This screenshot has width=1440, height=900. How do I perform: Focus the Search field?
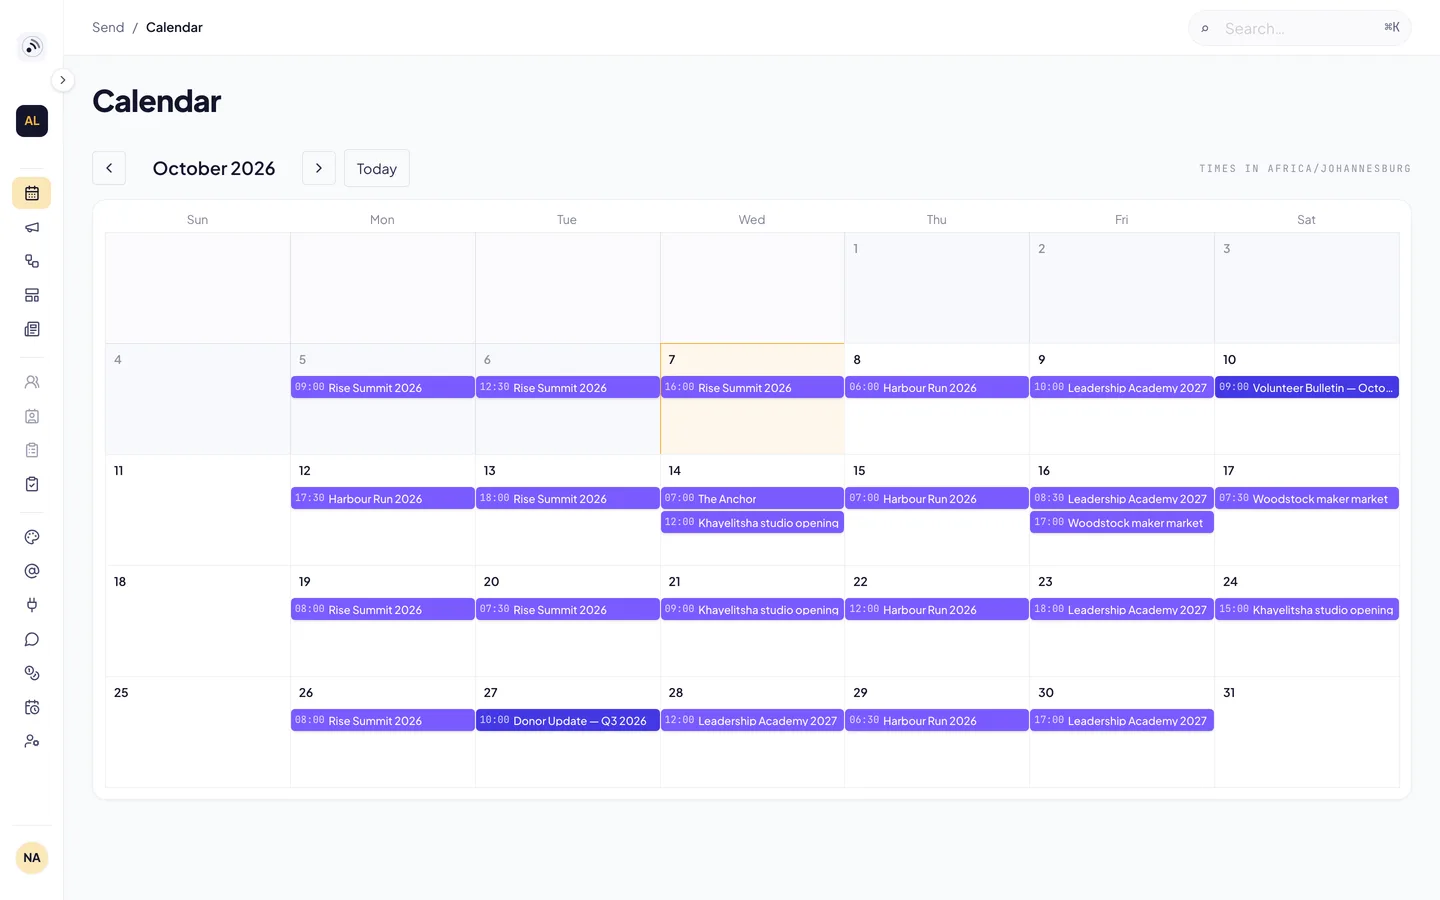1300,28
